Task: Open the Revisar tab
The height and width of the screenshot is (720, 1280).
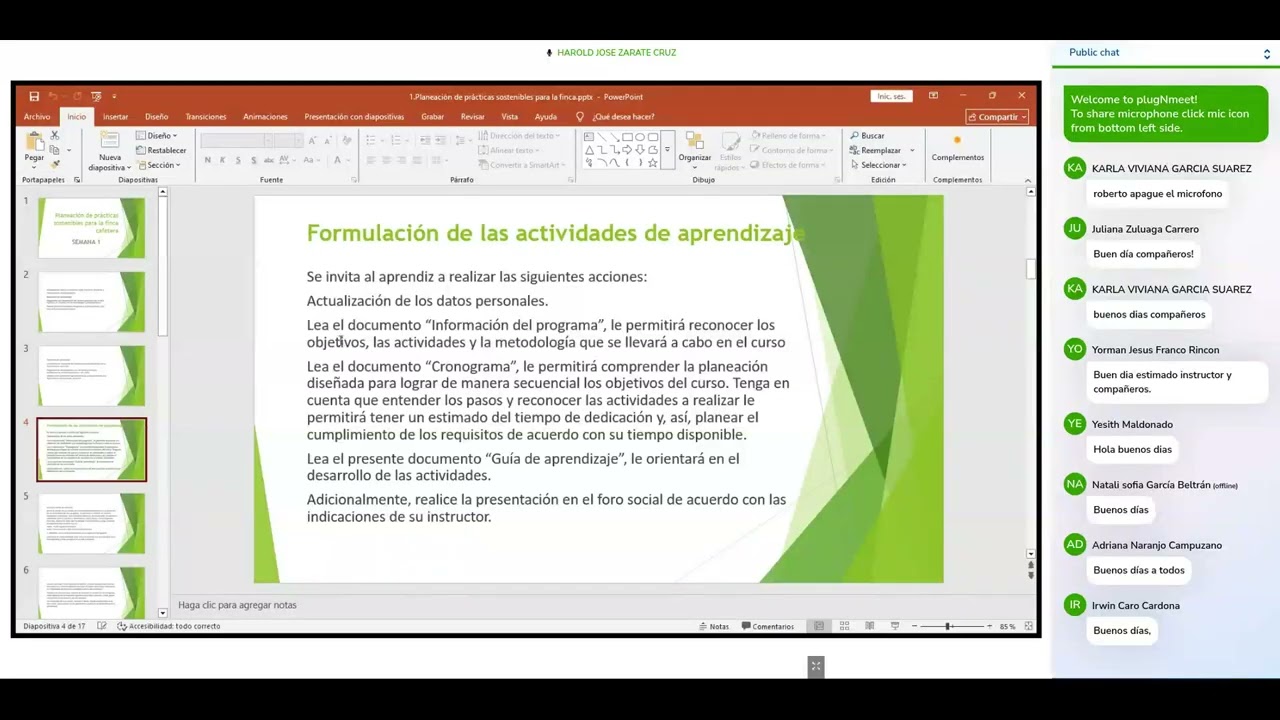Action: (x=472, y=117)
